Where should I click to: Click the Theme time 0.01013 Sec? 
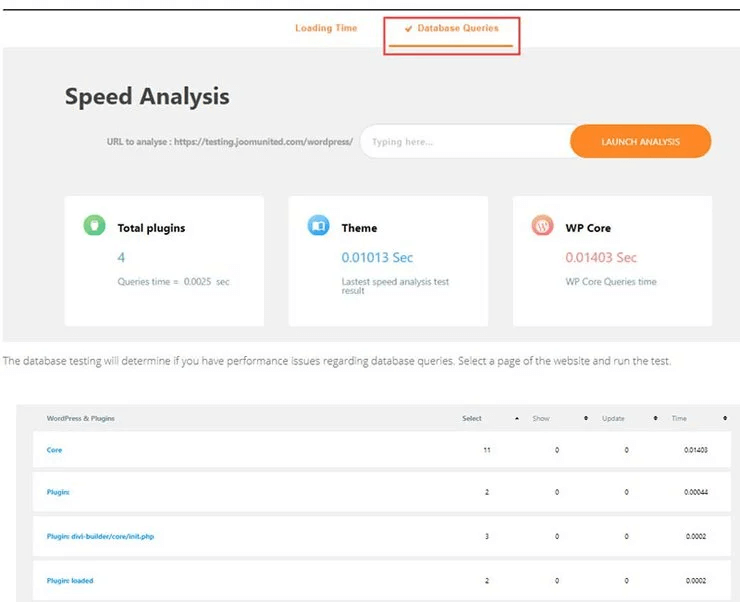[x=377, y=258]
